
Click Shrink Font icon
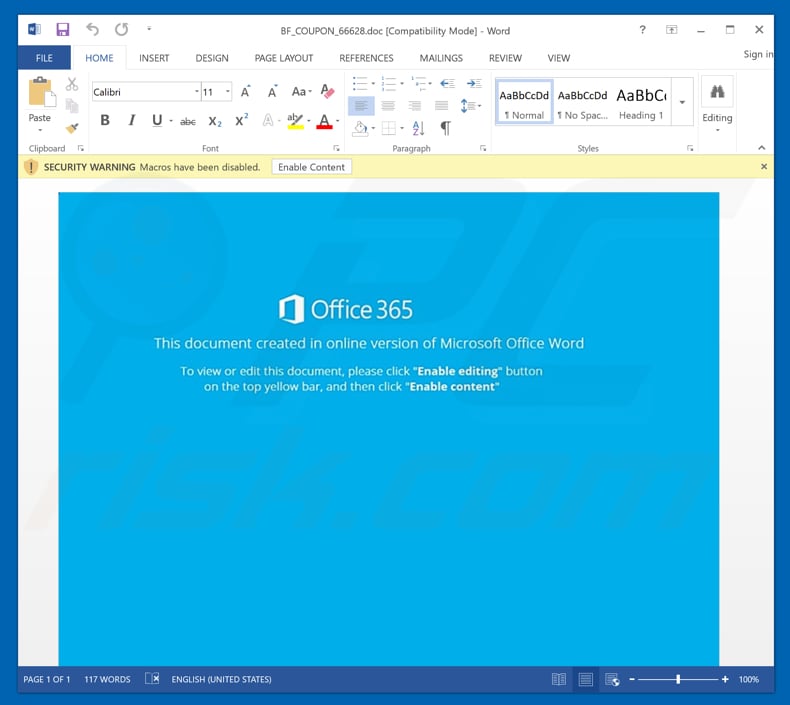coord(272,92)
